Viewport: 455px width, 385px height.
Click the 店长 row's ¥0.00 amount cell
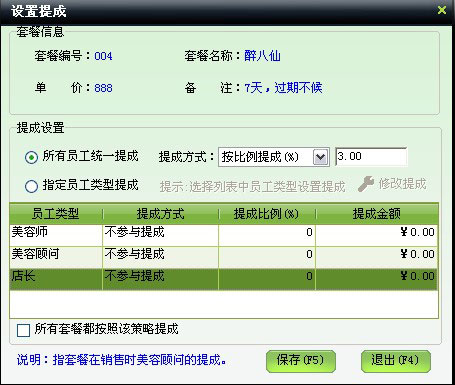(376, 276)
